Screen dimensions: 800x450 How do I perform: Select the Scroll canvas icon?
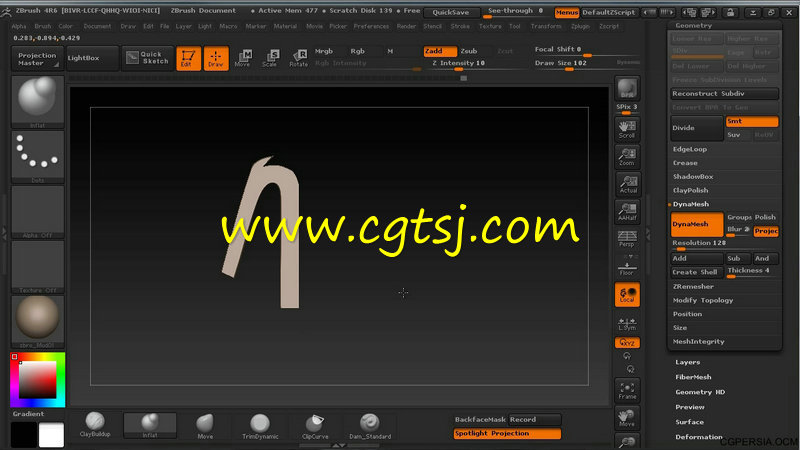coord(627,130)
